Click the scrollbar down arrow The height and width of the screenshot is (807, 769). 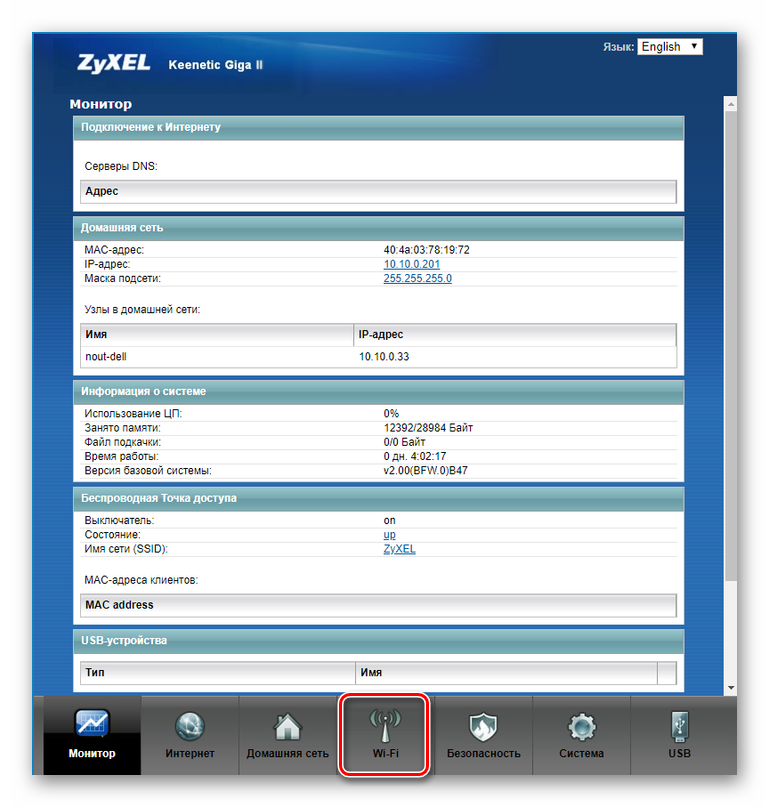click(730, 688)
